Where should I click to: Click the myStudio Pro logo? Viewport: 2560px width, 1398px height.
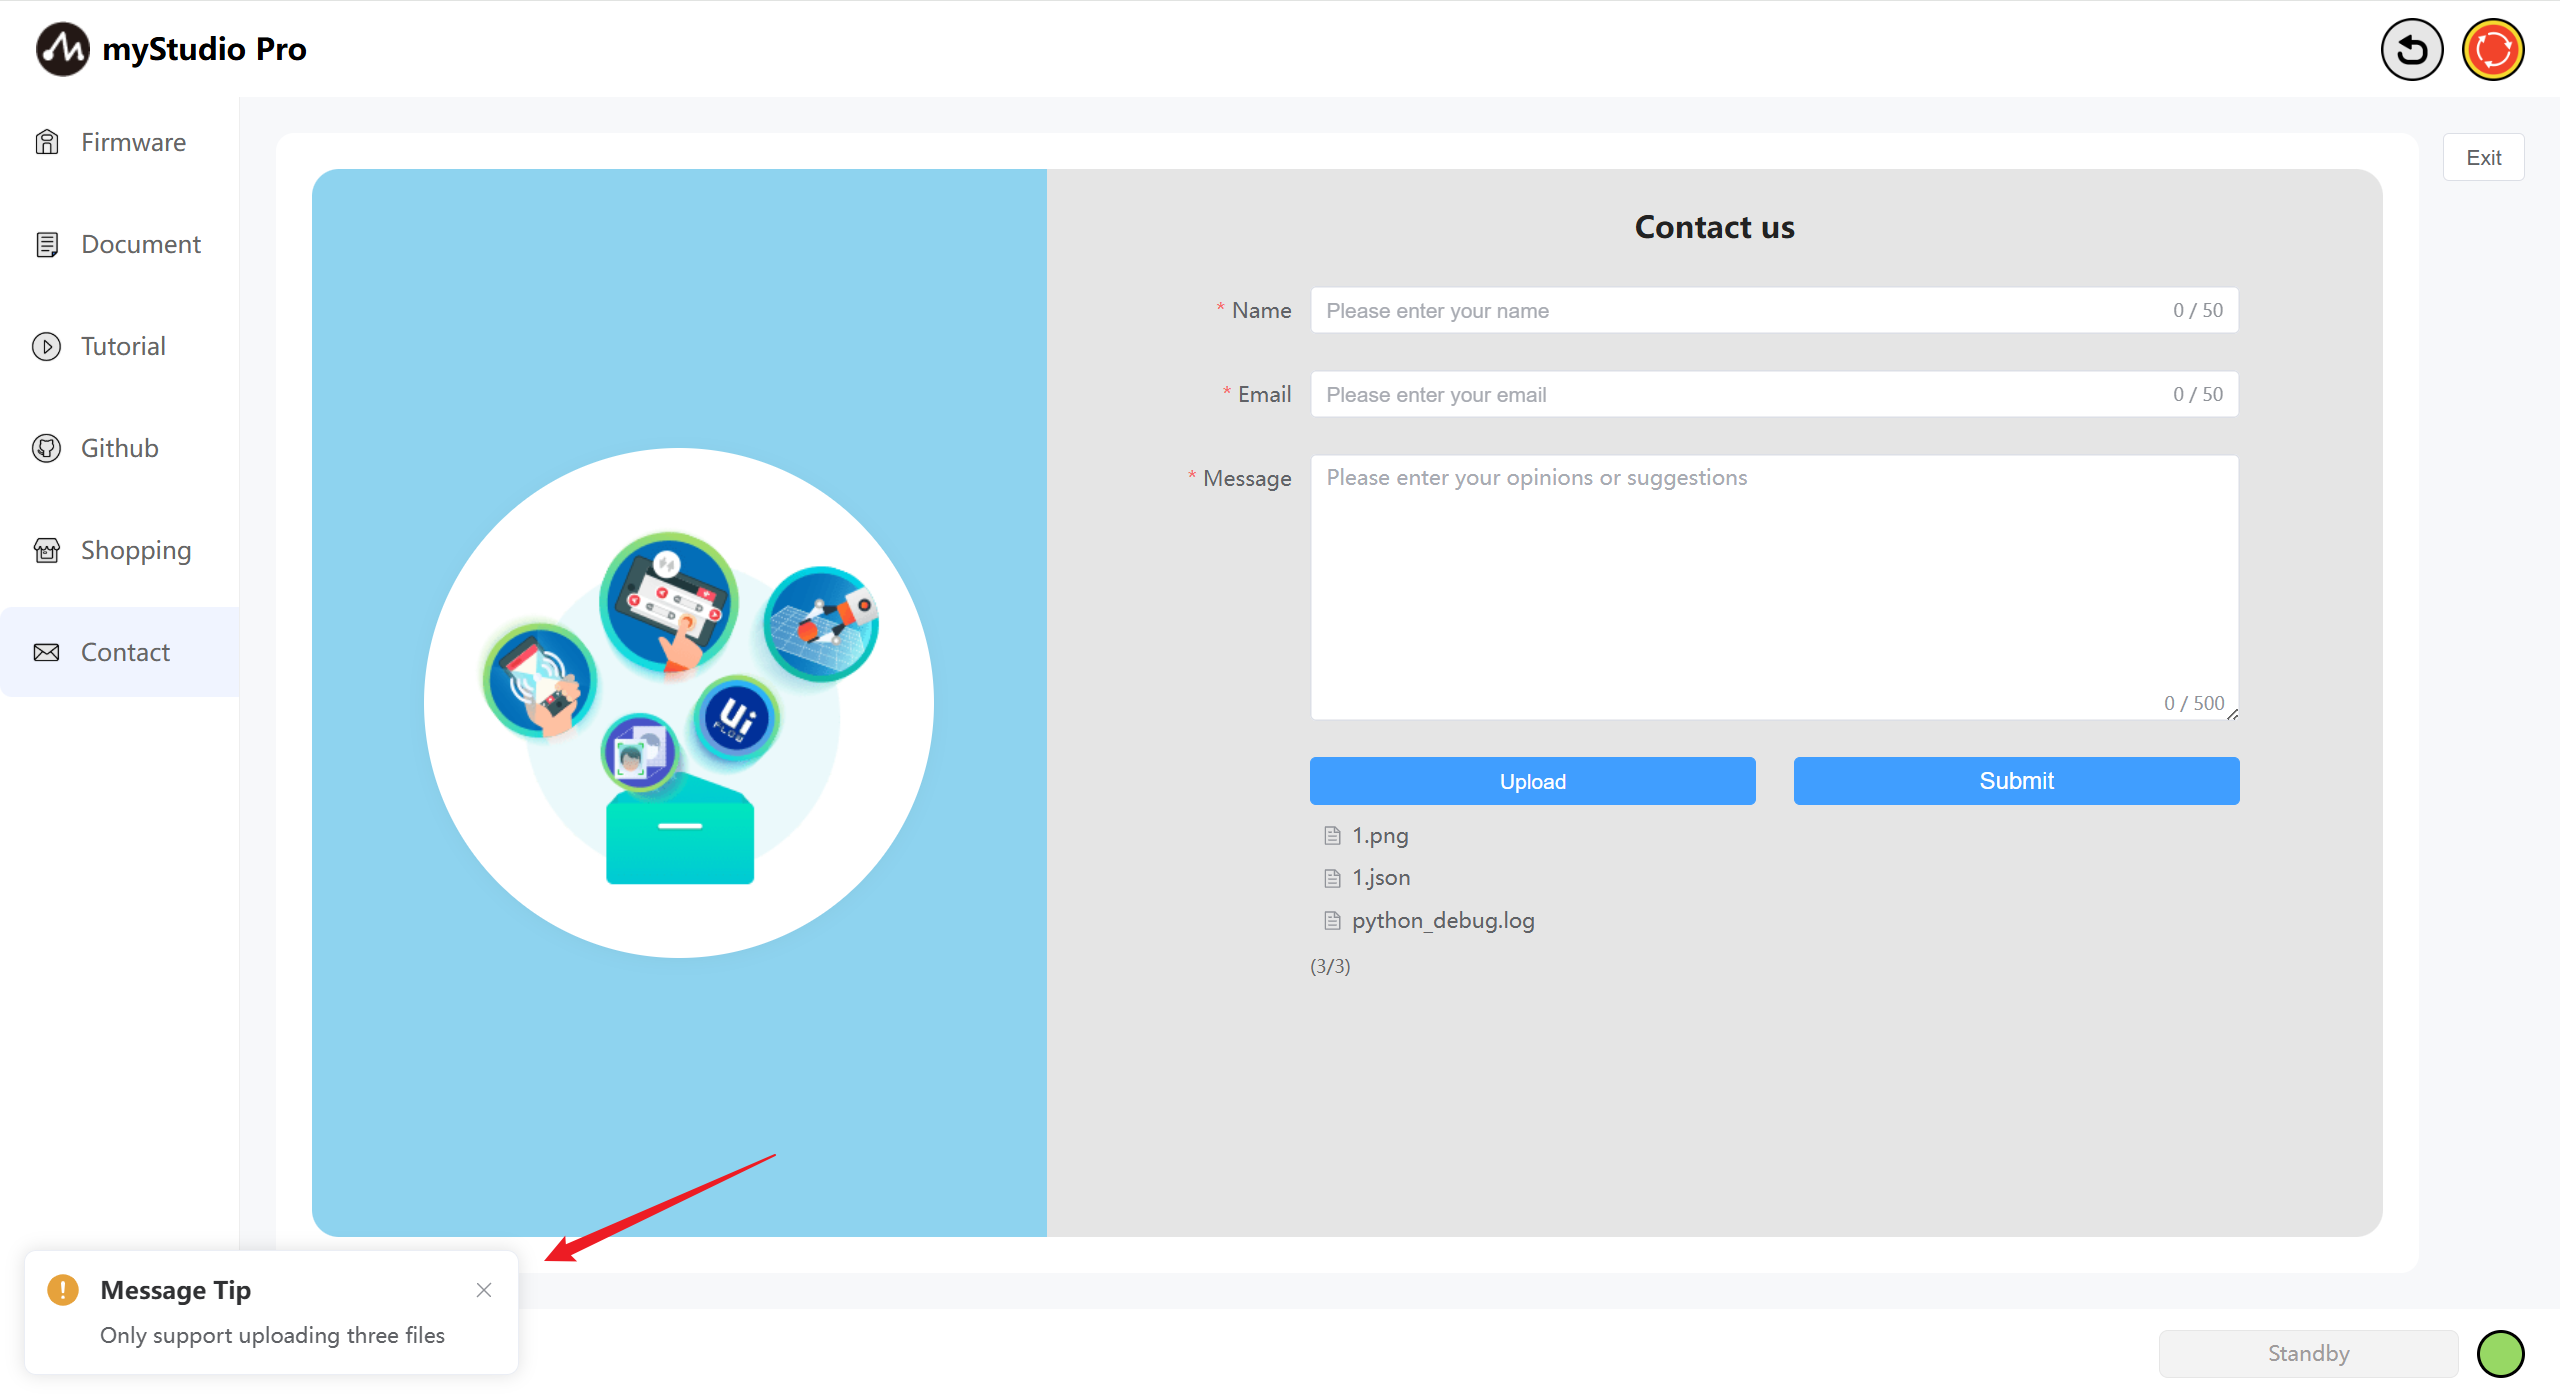[62, 49]
